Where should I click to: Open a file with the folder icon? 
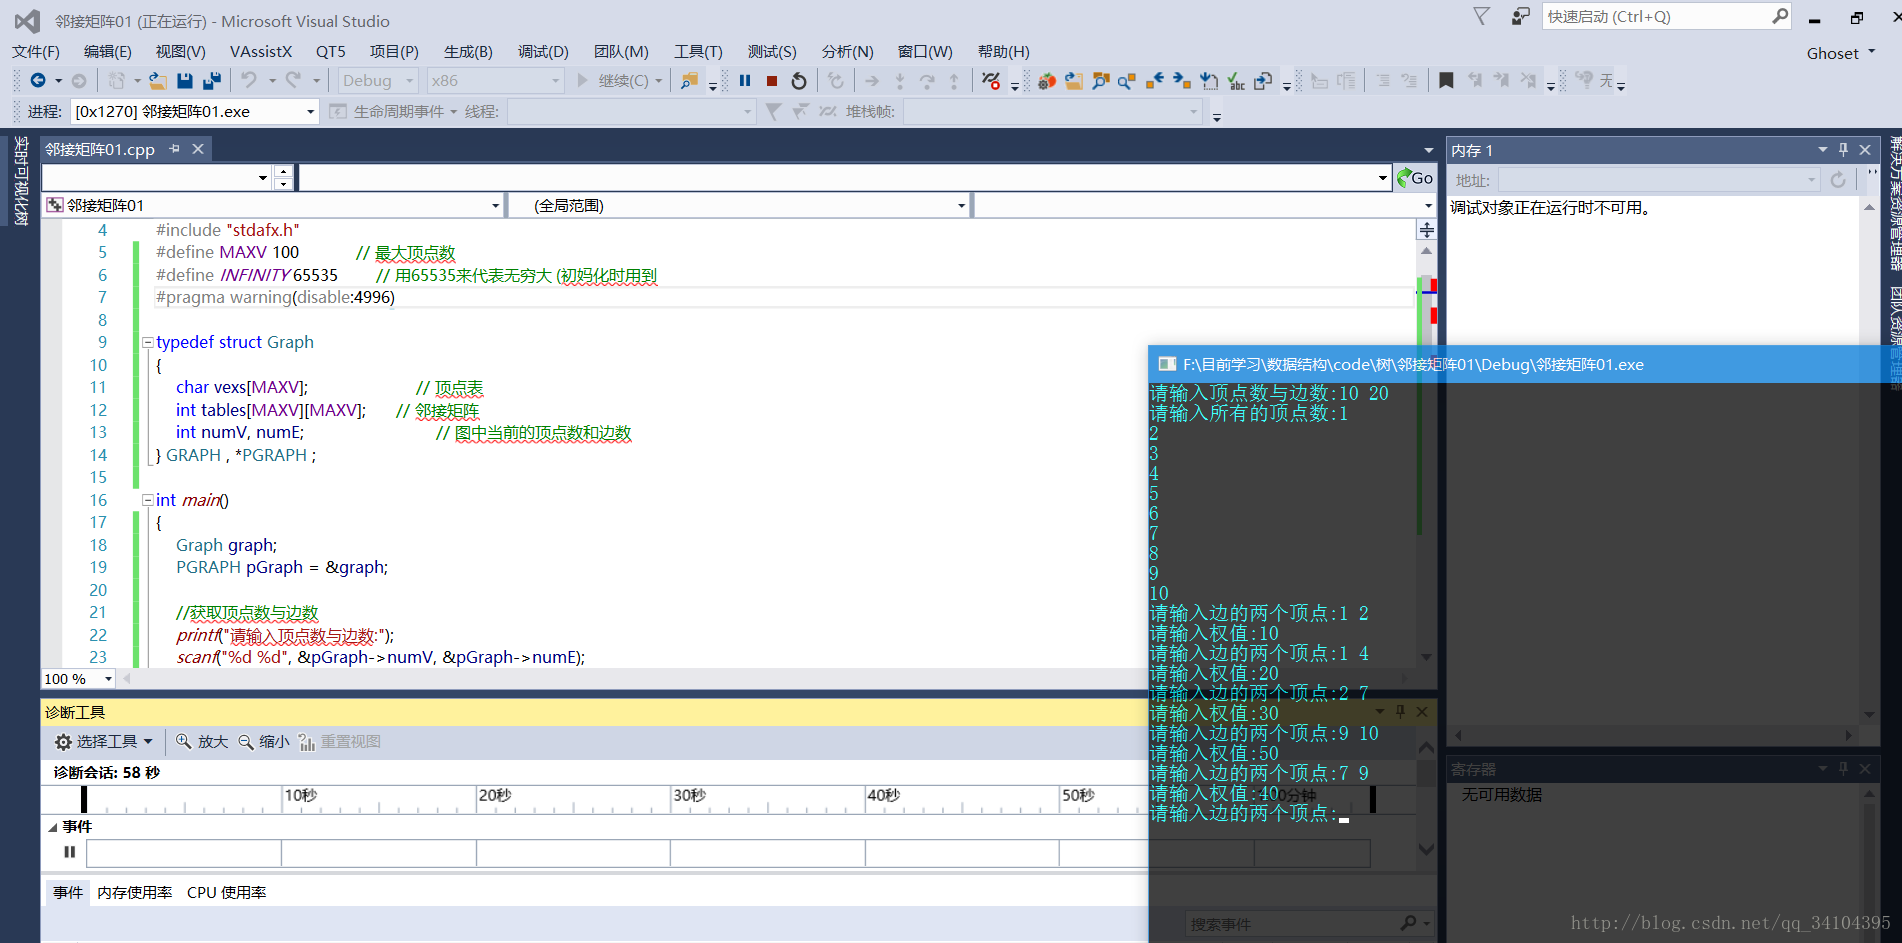click(x=158, y=80)
